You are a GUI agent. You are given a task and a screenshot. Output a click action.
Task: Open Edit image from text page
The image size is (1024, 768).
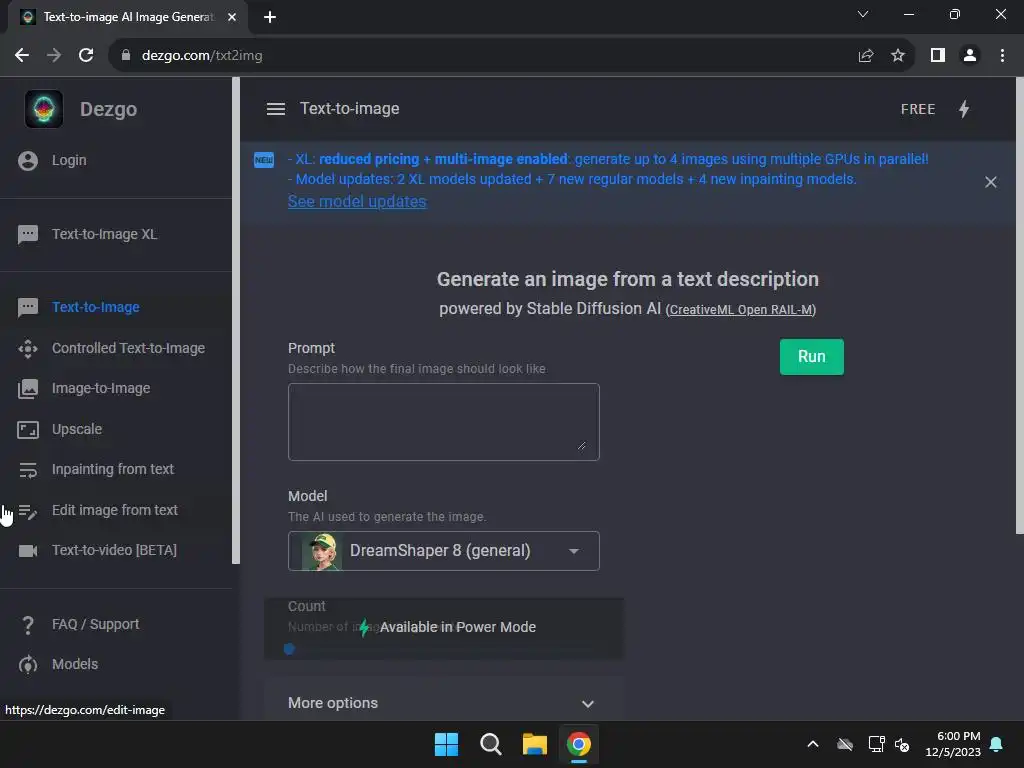coord(114,510)
